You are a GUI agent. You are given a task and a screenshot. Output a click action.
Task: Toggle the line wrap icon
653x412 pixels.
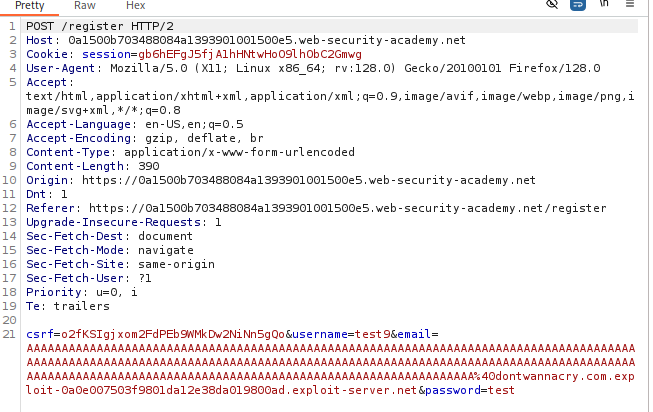578,5
